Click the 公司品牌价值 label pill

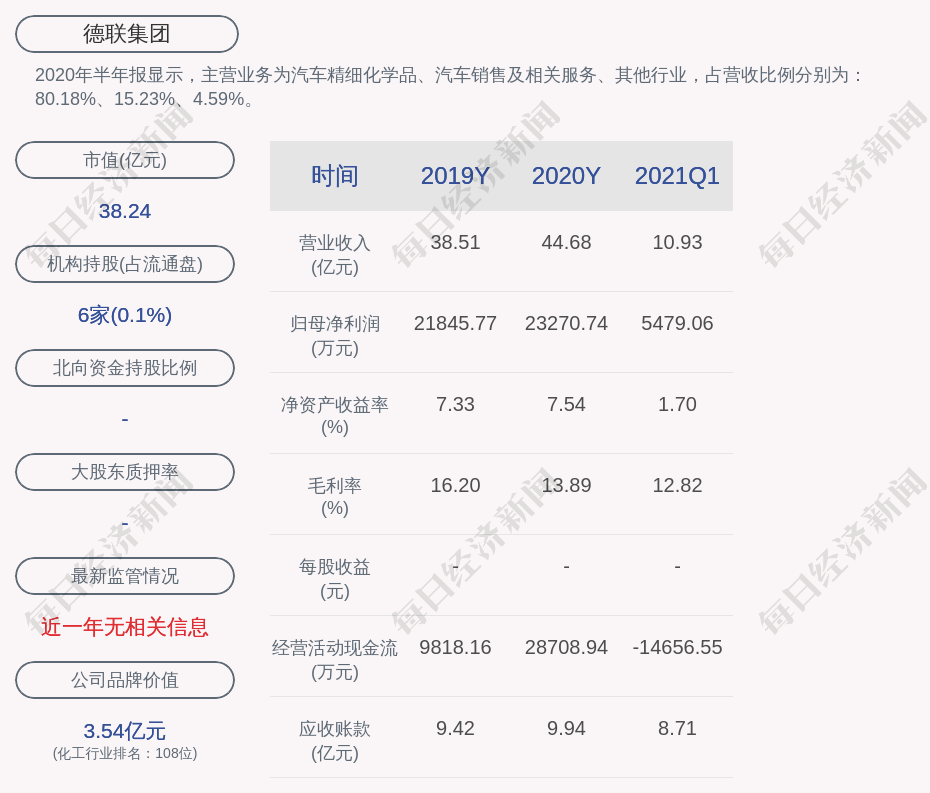125,680
